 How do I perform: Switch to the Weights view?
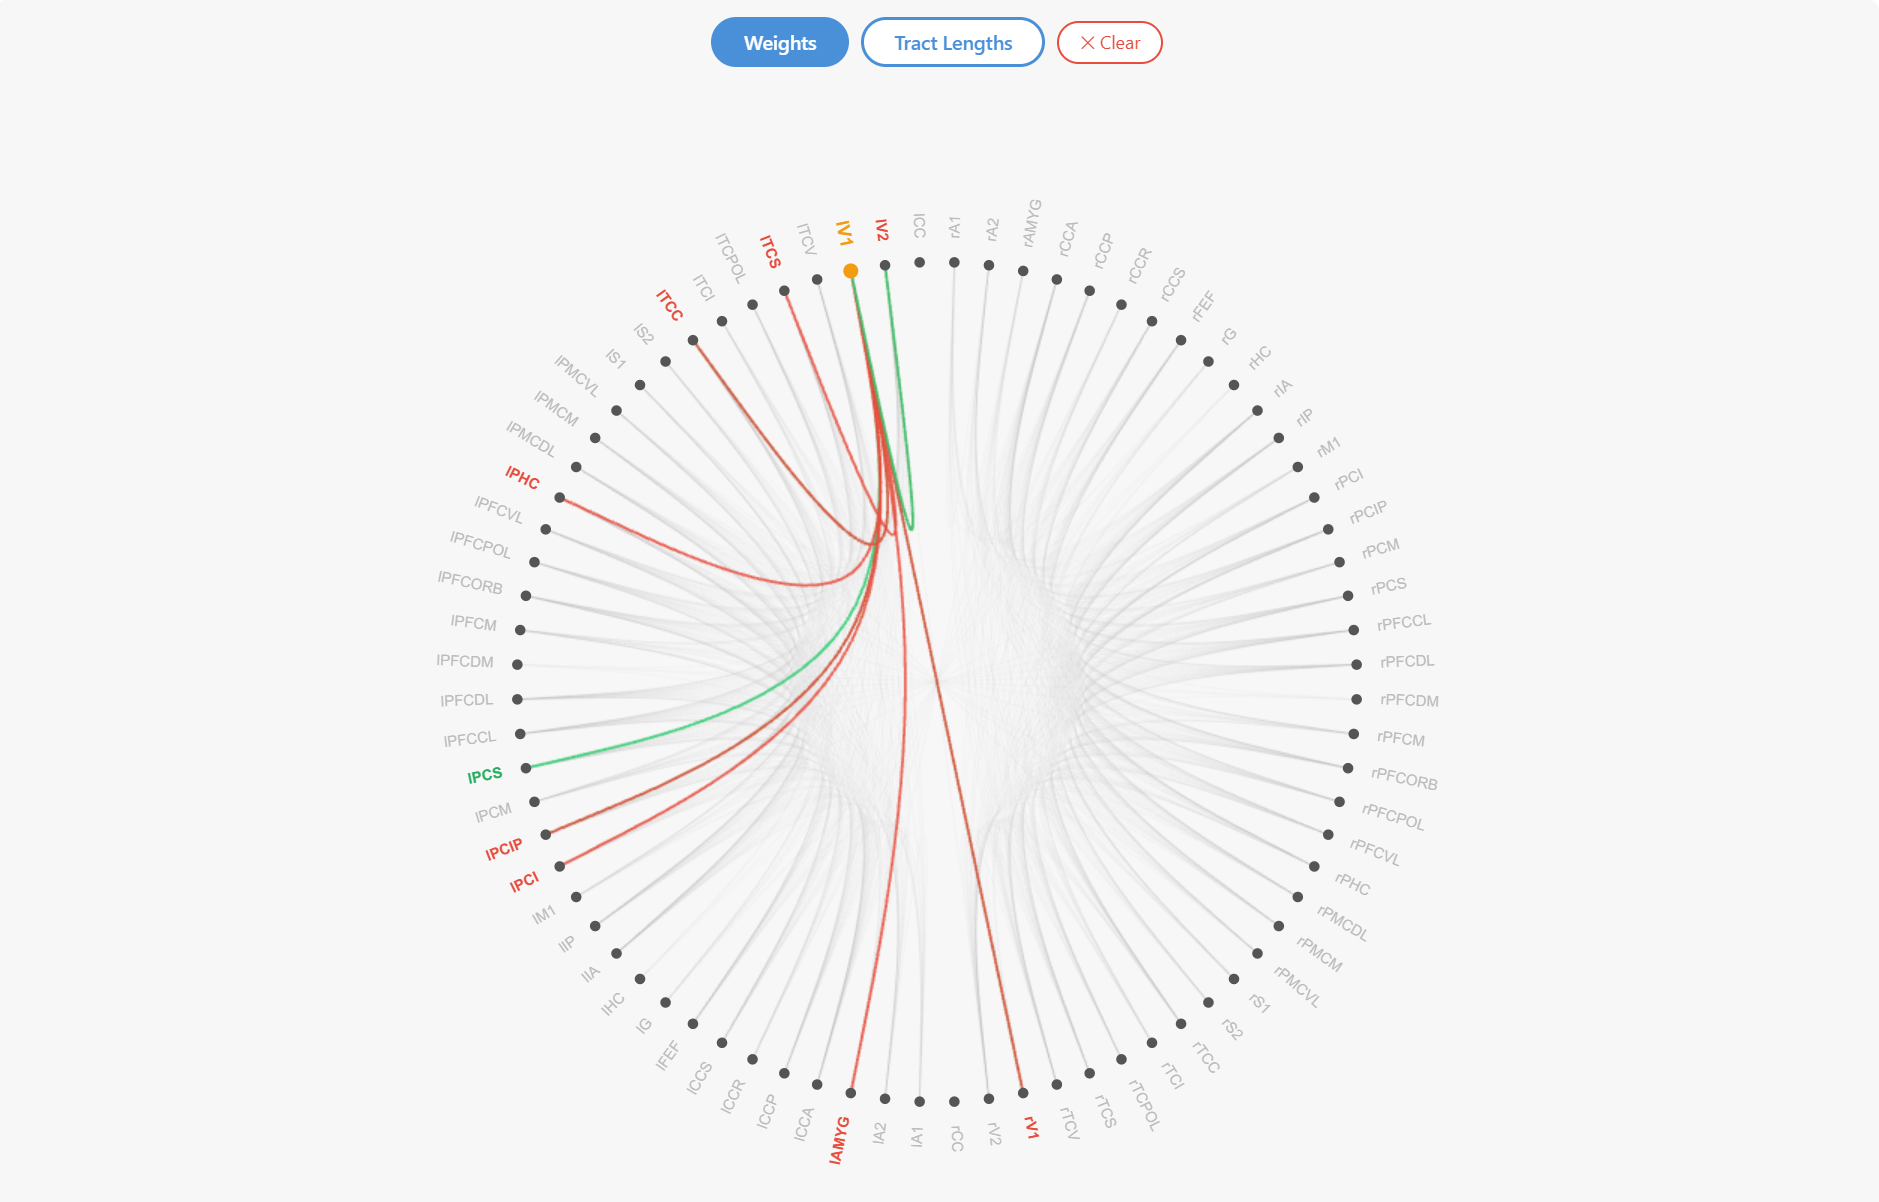(x=780, y=43)
